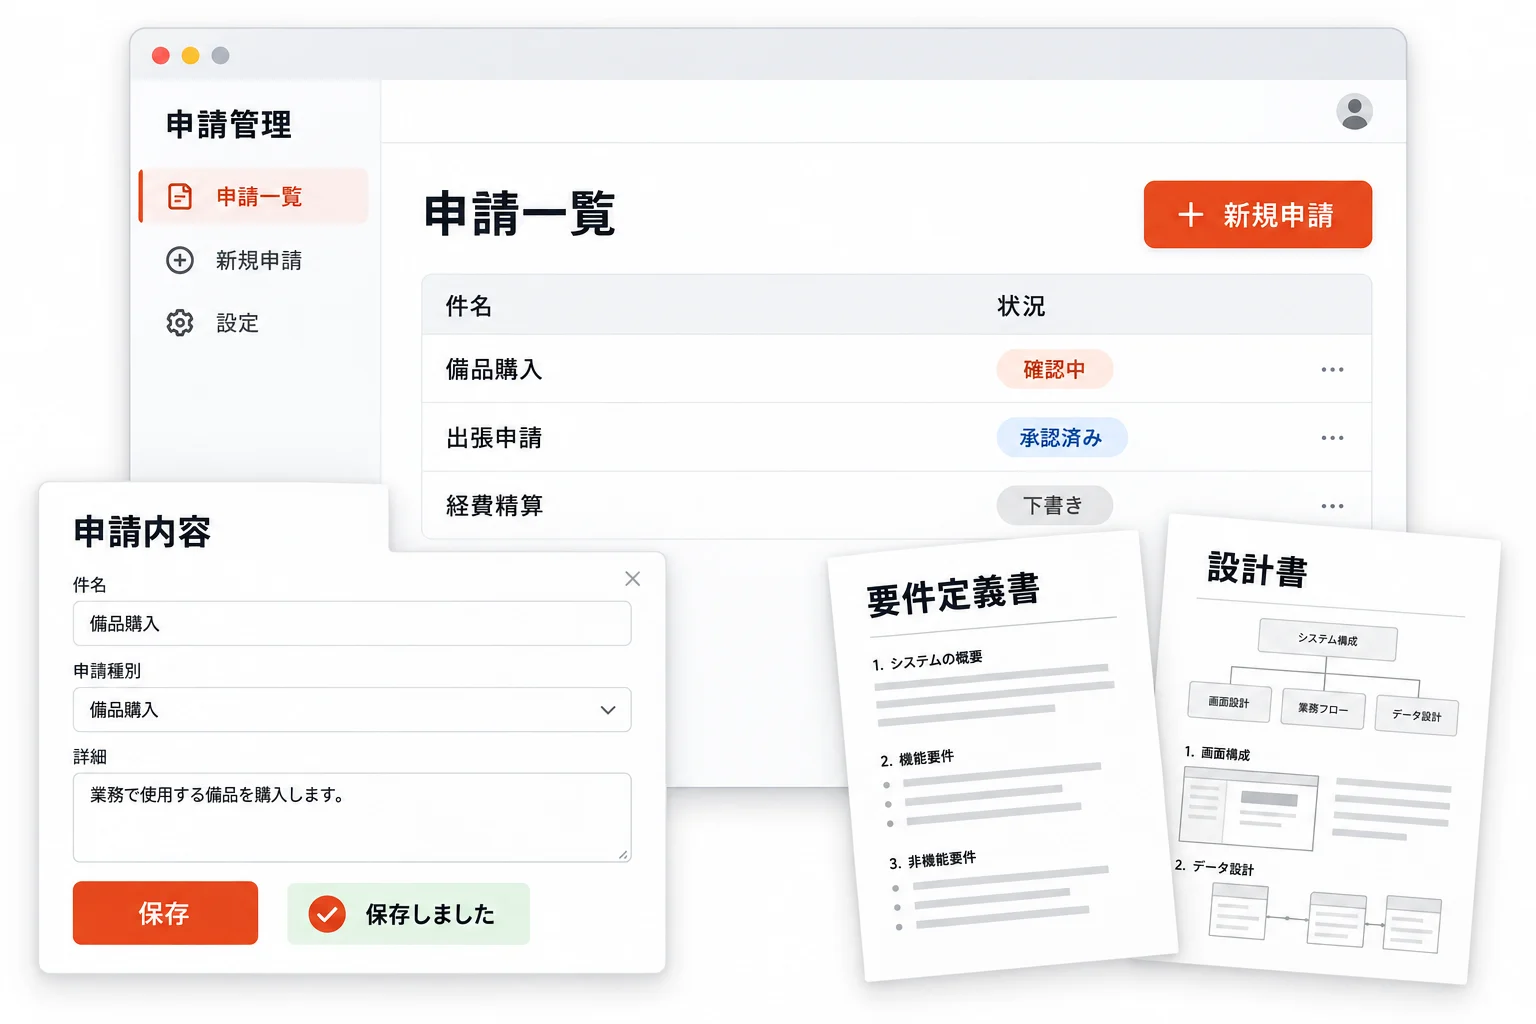Click the checkmark icon in 保存しました
This screenshot has width=1536, height=1024.
(327, 913)
